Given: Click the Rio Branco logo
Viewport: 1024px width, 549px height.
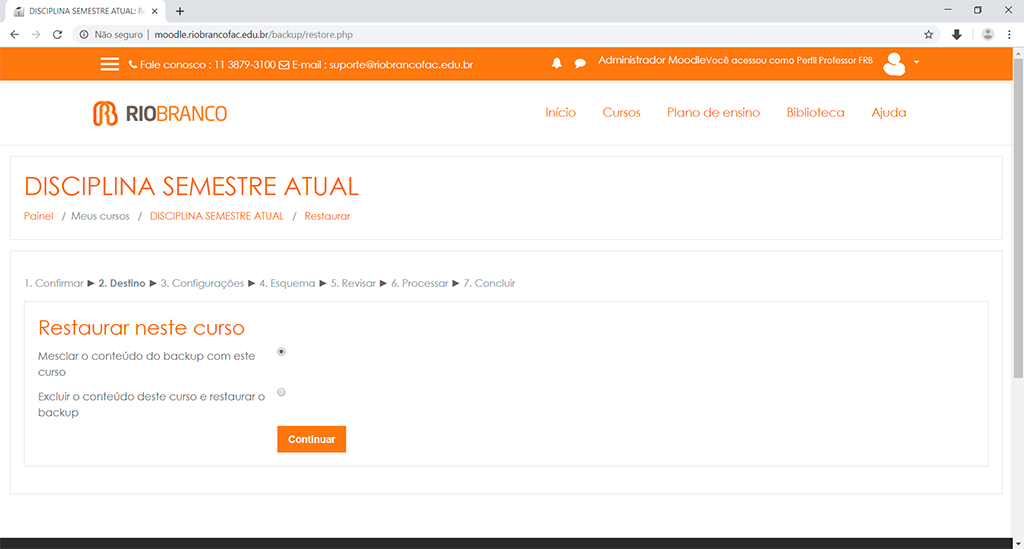Looking at the screenshot, I should click(x=160, y=114).
